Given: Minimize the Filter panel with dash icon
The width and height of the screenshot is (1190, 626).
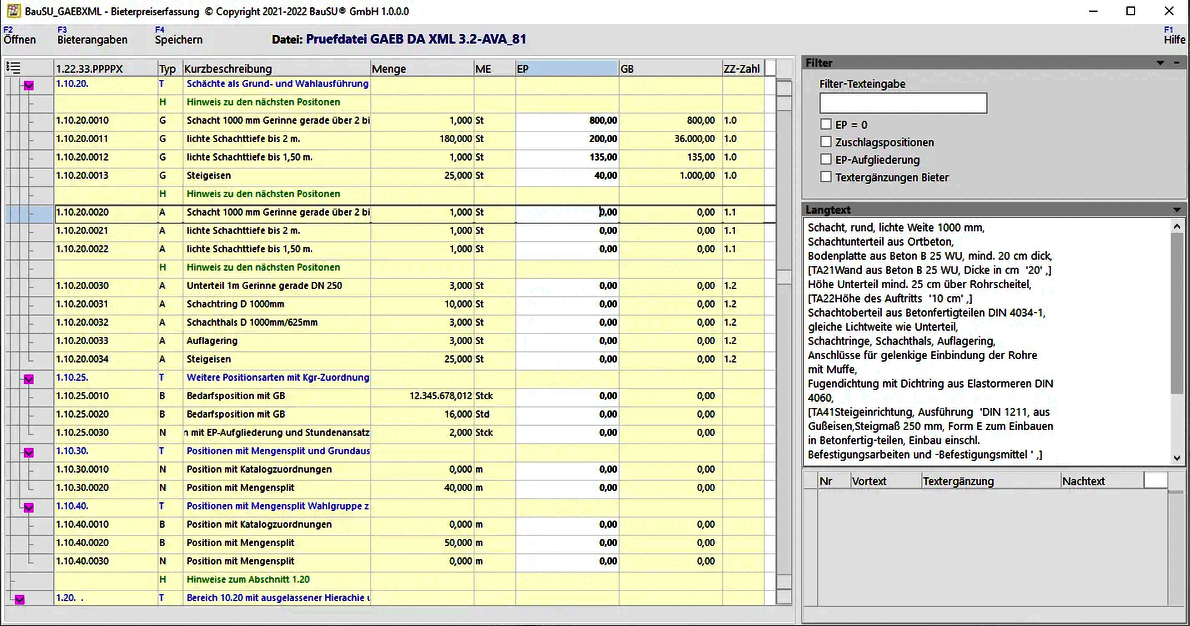Looking at the screenshot, I should click(x=1177, y=63).
